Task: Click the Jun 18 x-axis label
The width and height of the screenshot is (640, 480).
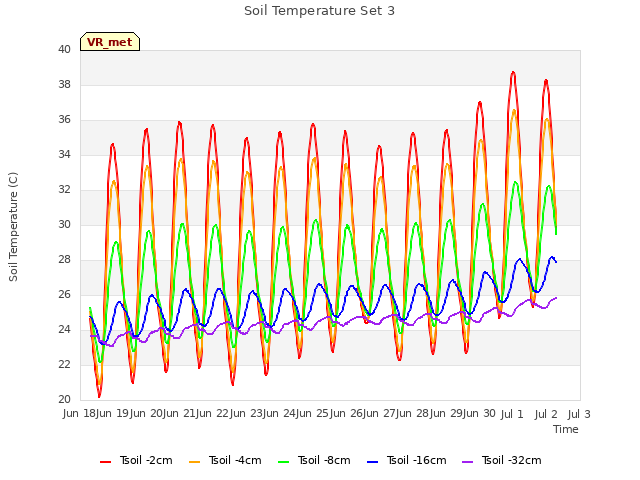Action: click(81, 414)
